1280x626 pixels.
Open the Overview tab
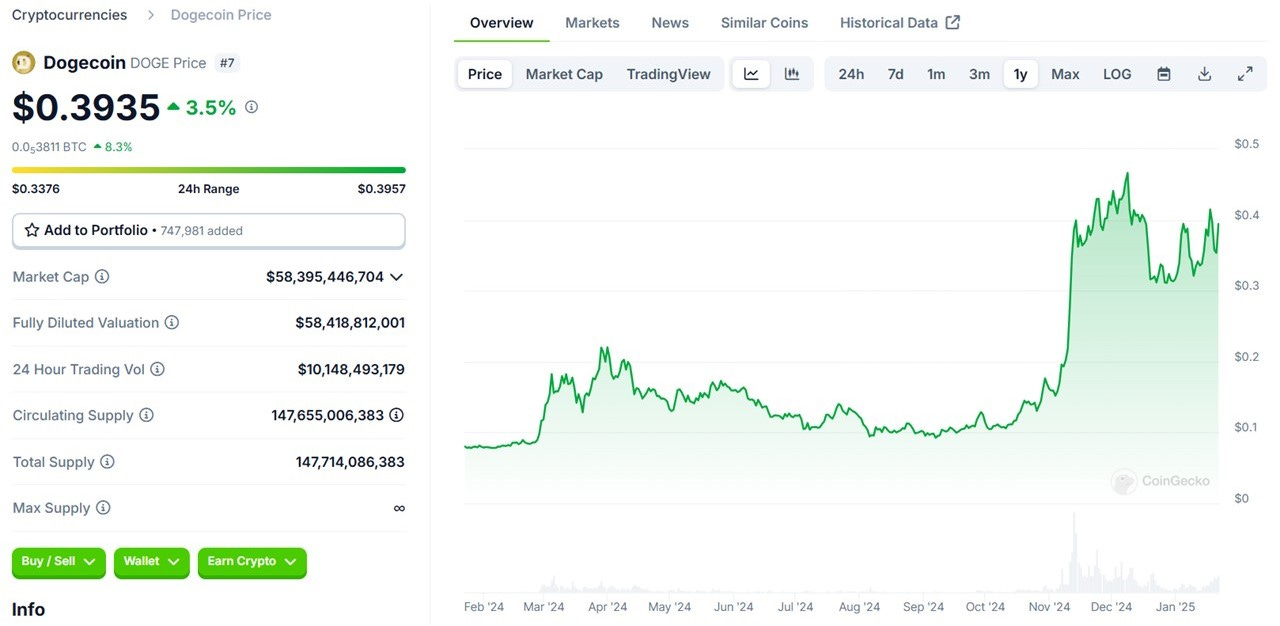pos(501,22)
